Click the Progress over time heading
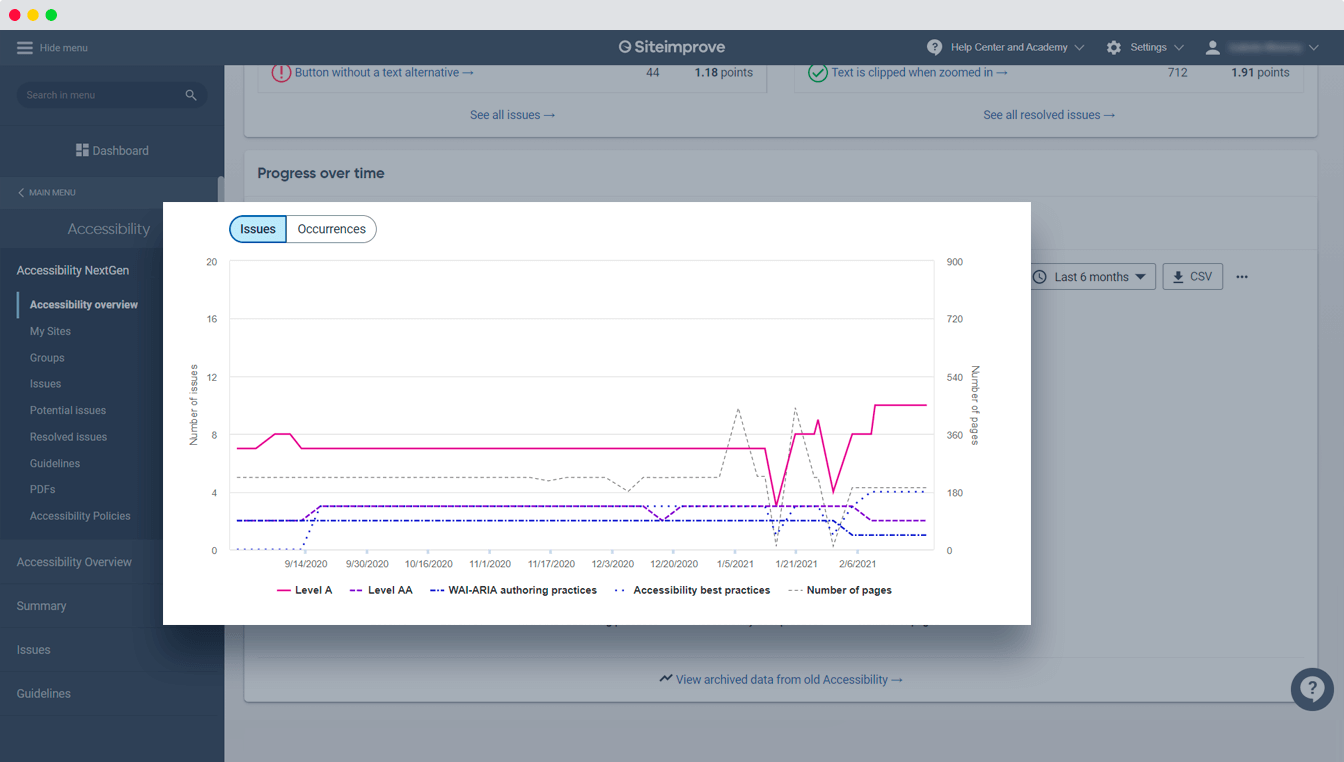 coord(321,173)
